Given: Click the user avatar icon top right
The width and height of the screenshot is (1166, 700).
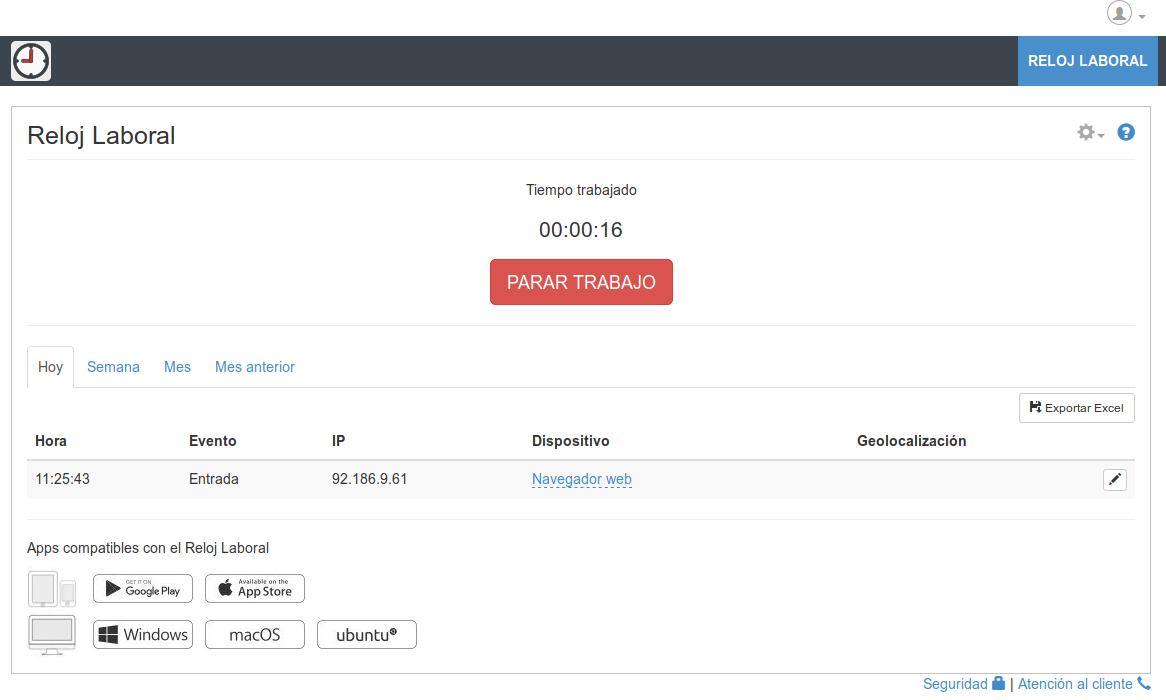Looking at the screenshot, I should [x=1118, y=14].
